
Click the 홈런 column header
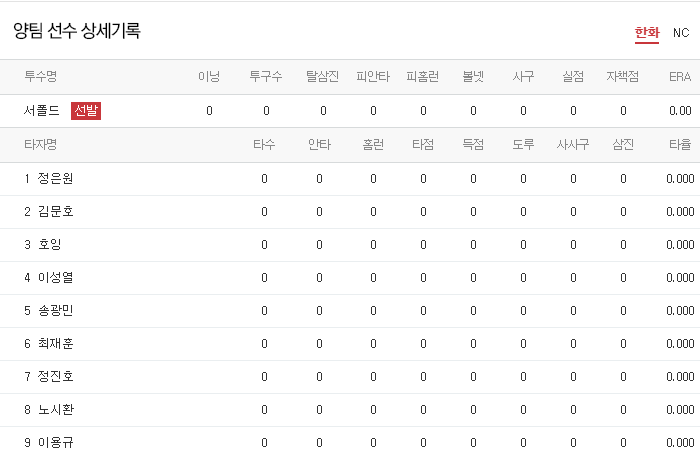[x=373, y=144]
